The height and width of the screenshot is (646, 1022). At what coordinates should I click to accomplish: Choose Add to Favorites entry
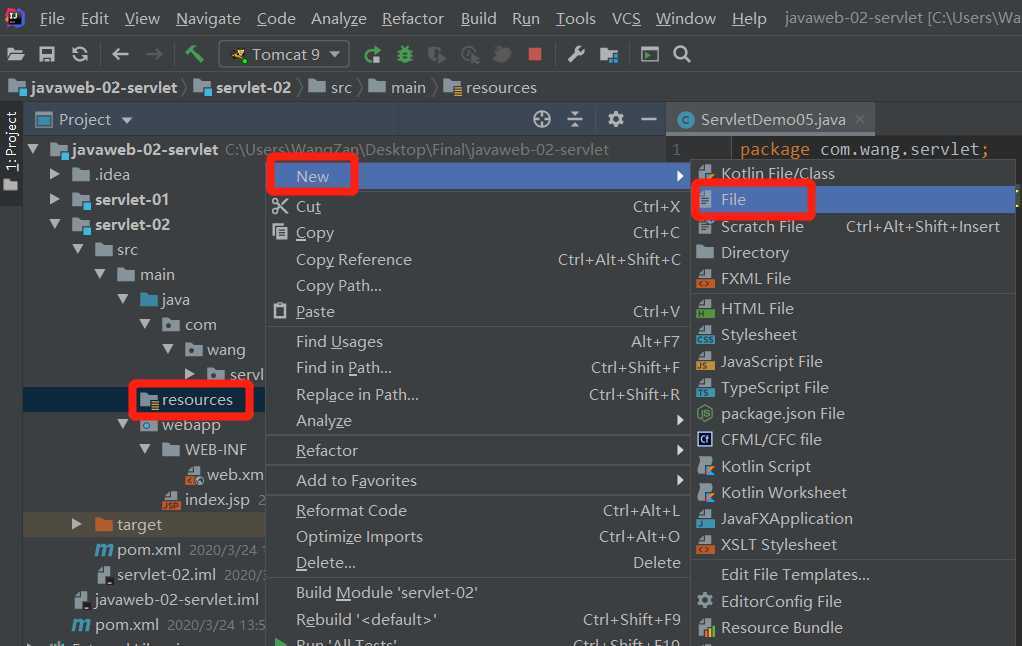(478, 480)
